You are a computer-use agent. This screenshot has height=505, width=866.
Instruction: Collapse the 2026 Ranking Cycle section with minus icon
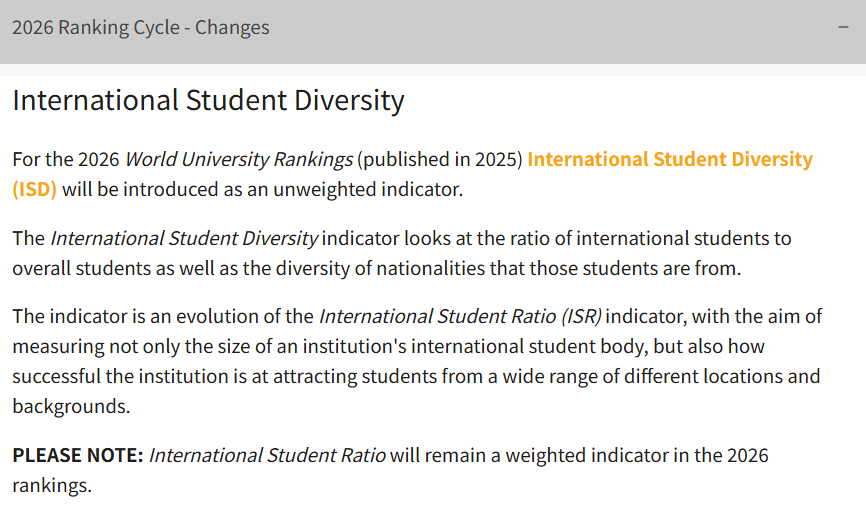point(843,27)
